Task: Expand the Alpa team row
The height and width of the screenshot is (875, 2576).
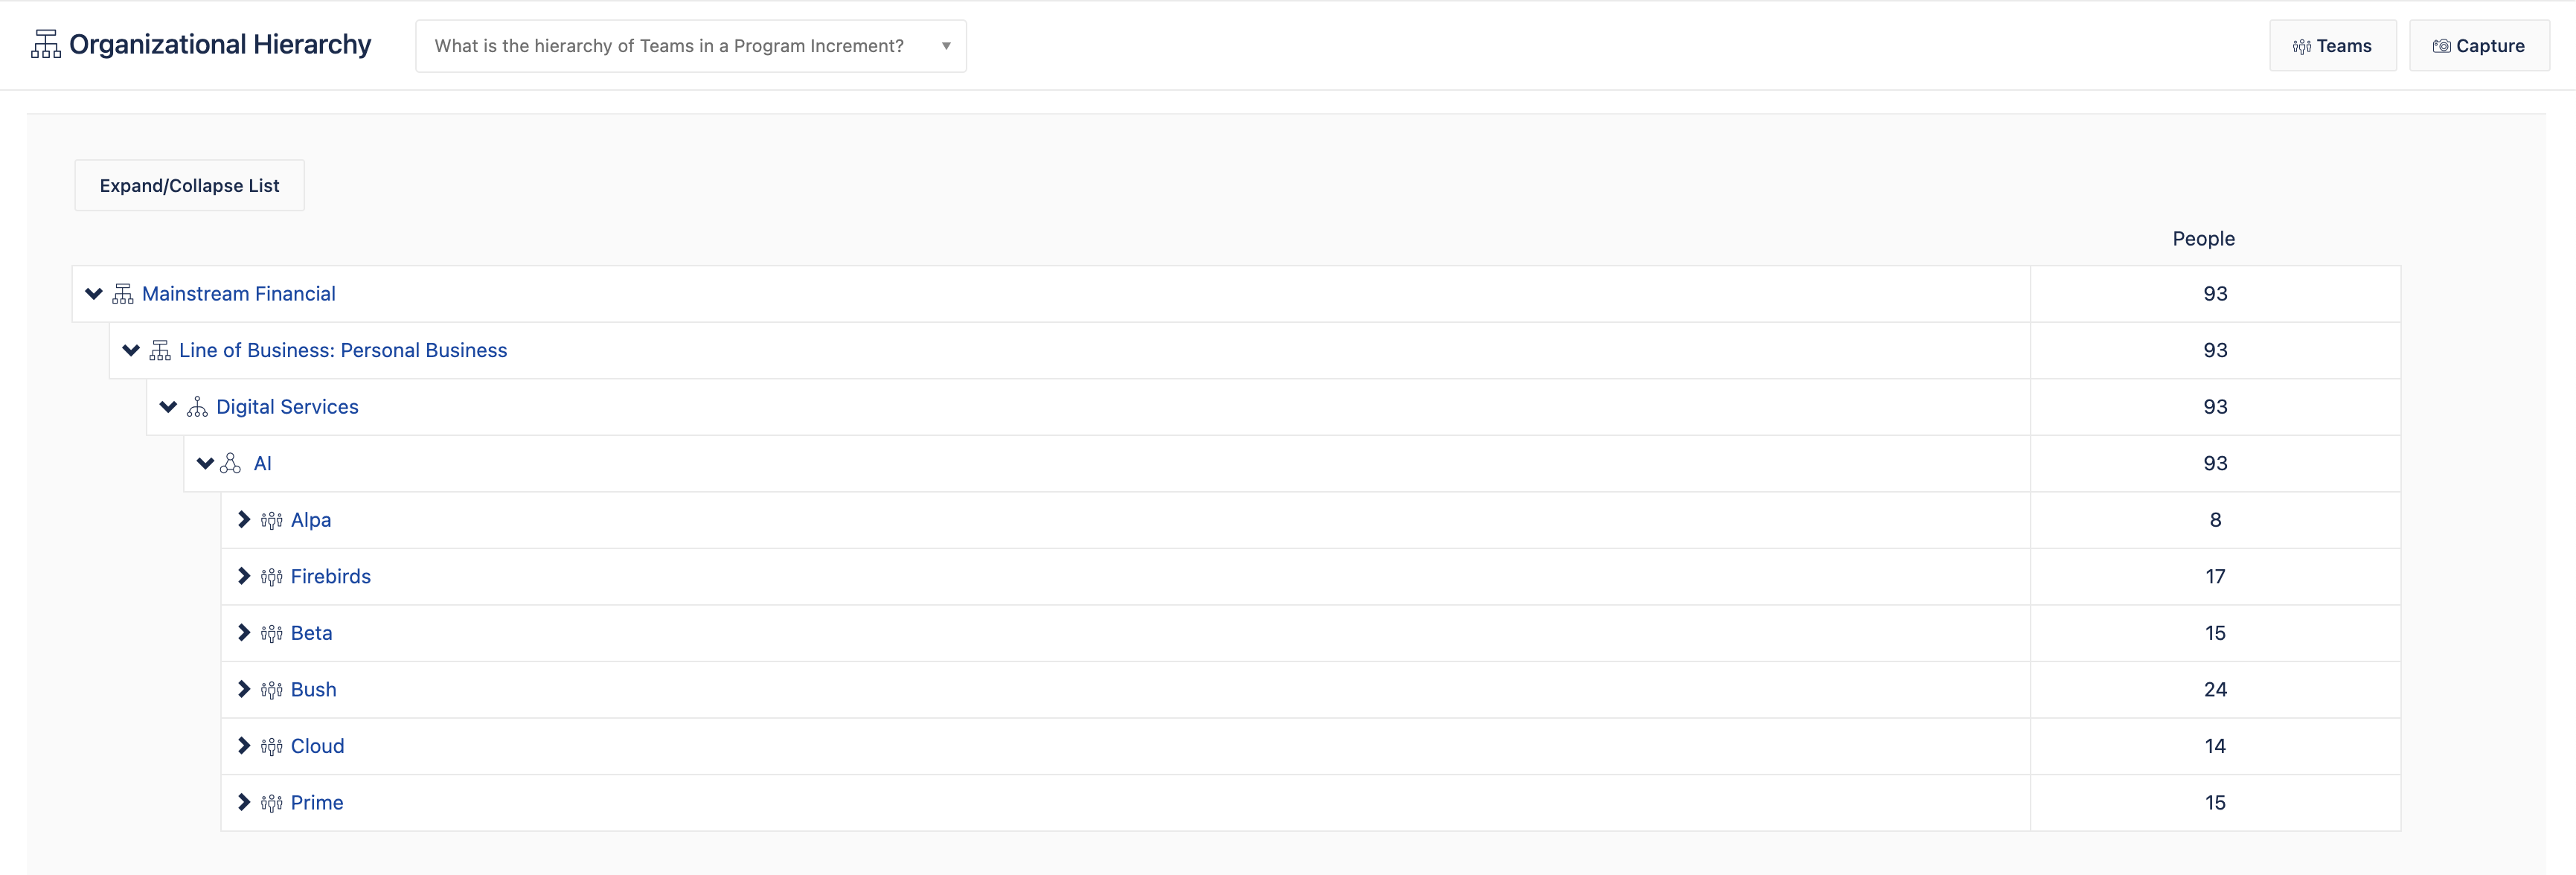Action: 244,520
